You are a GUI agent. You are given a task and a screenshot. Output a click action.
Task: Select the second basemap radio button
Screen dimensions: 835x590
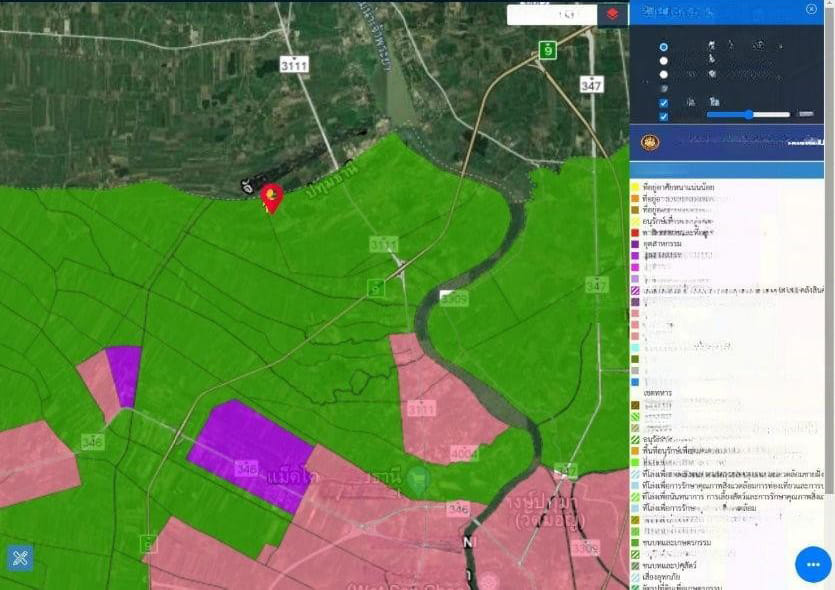pyautogui.click(x=664, y=61)
